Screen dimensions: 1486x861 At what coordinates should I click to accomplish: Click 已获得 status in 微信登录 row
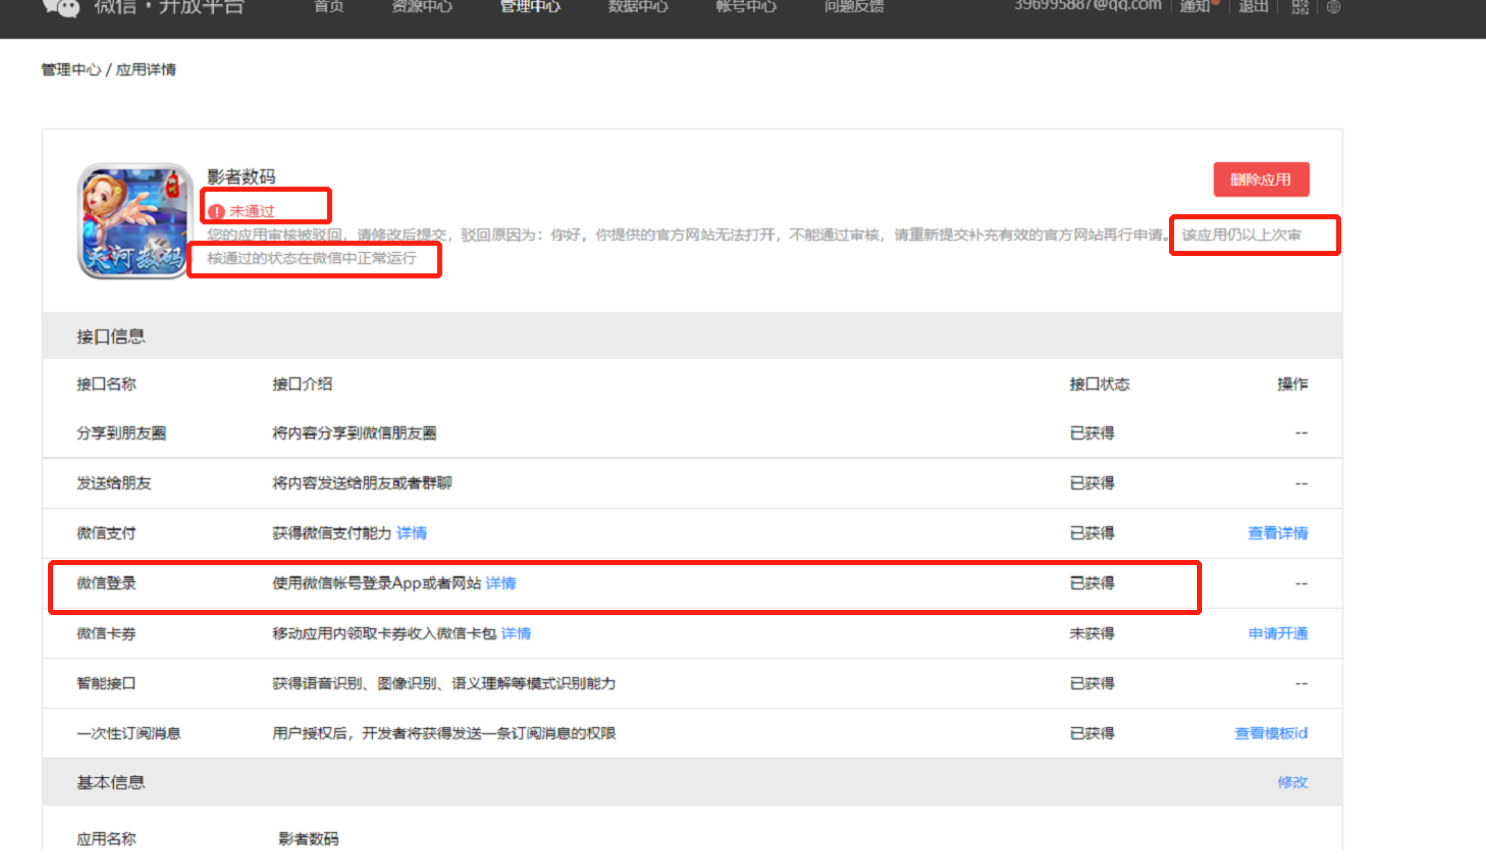1092,583
